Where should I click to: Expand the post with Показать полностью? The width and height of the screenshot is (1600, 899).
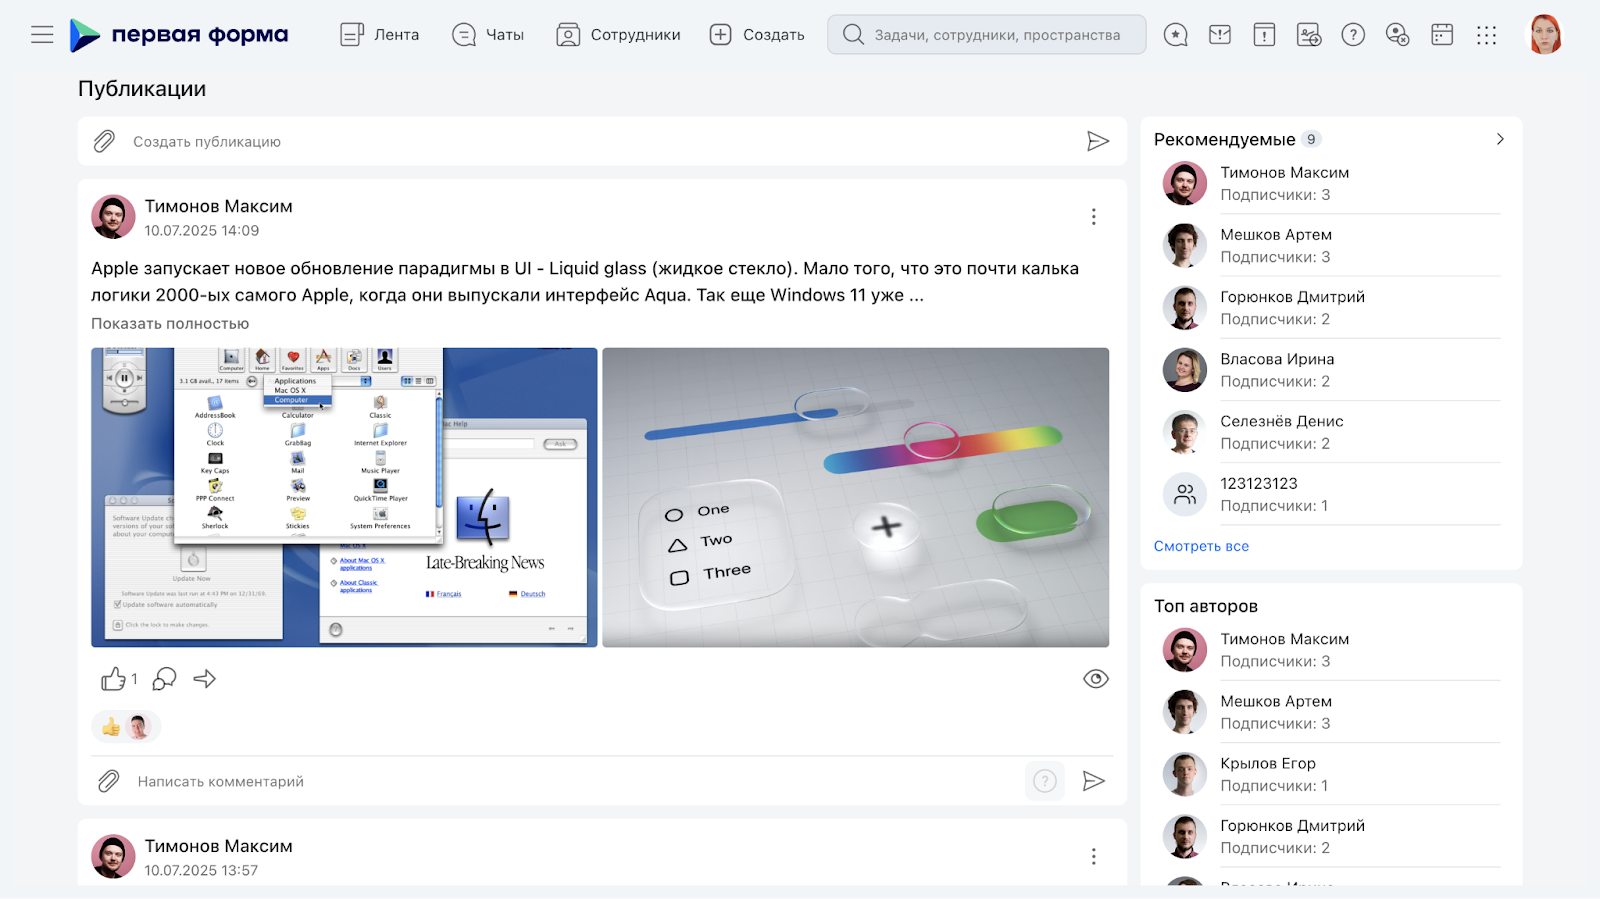[170, 324]
